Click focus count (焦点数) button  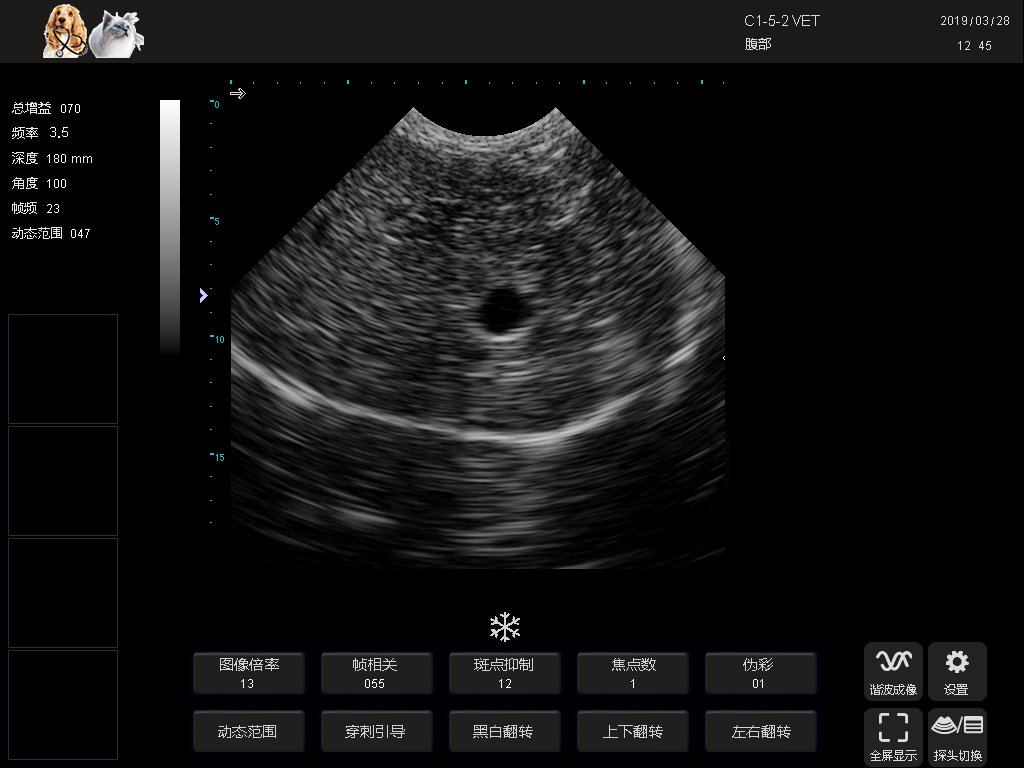pyautogui.click(x=632, y=673)
